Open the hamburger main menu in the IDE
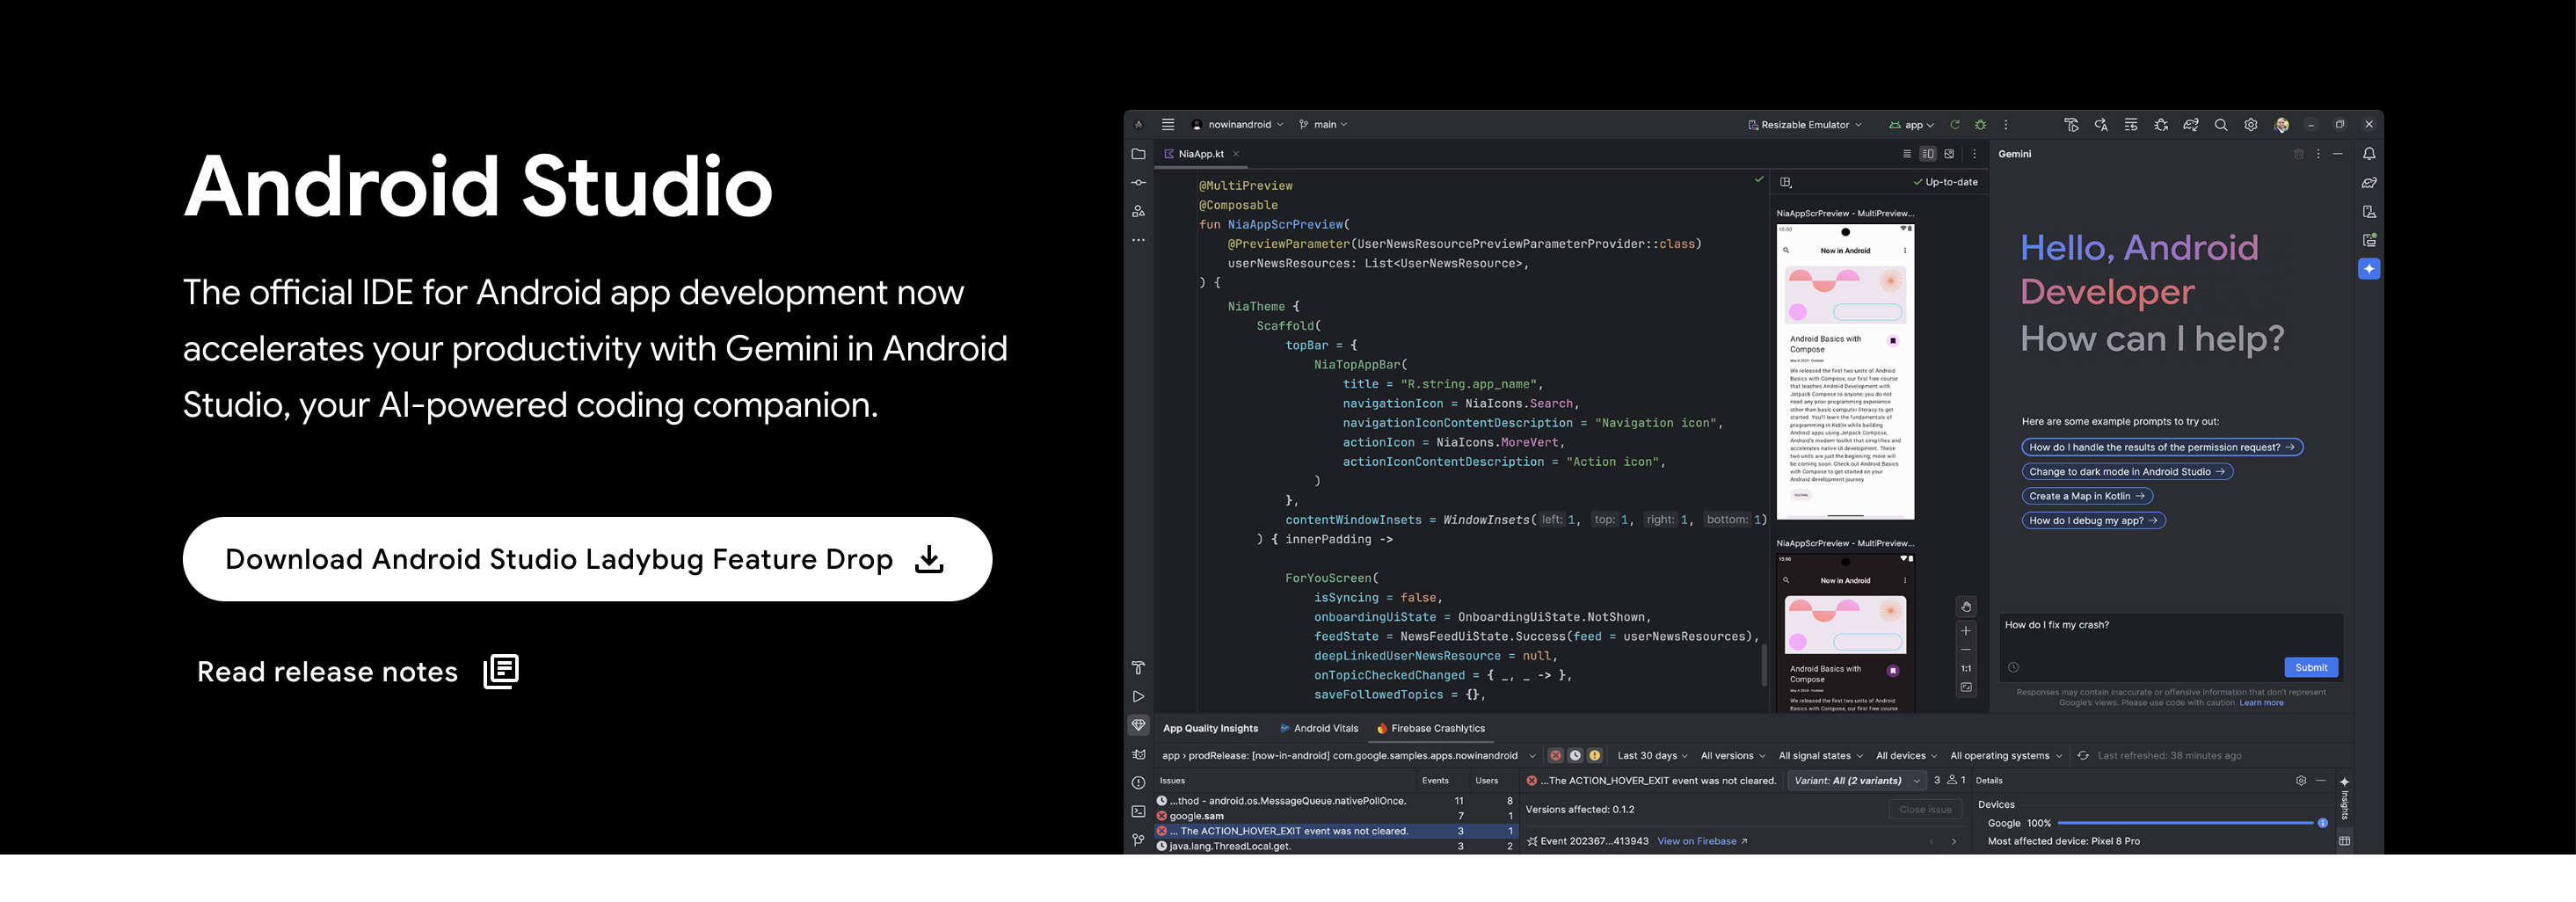Viewport: 2576px width, 902px height. point(1167,125)
